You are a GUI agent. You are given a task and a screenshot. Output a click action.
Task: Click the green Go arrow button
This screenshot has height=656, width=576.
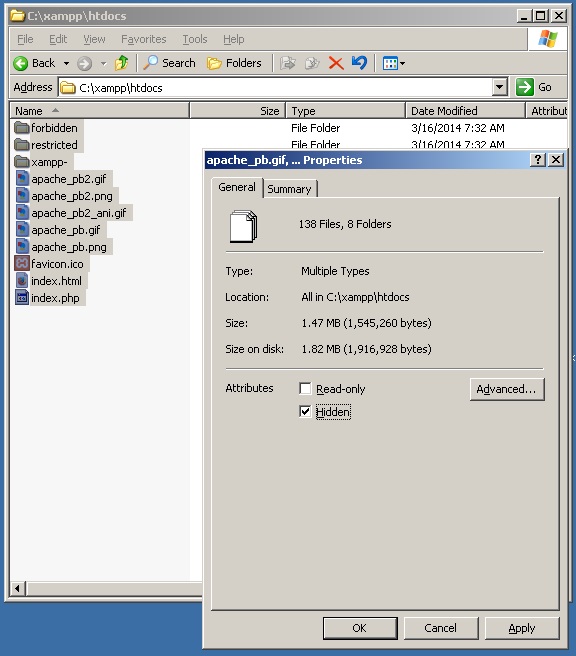525,87
